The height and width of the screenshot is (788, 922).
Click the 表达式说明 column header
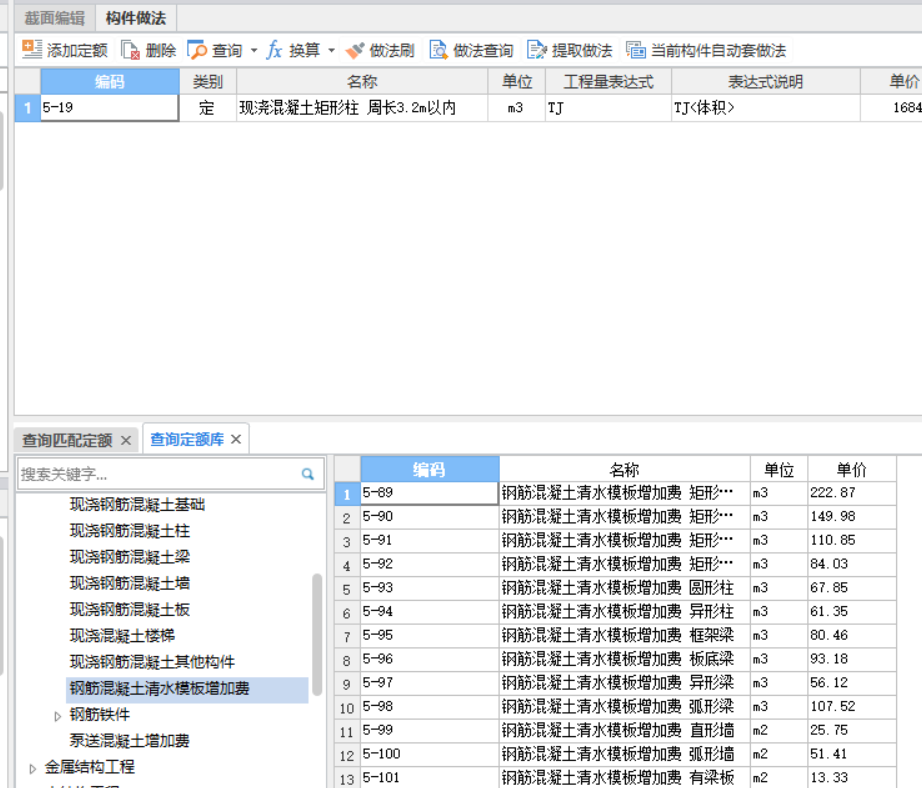[766, 81]
